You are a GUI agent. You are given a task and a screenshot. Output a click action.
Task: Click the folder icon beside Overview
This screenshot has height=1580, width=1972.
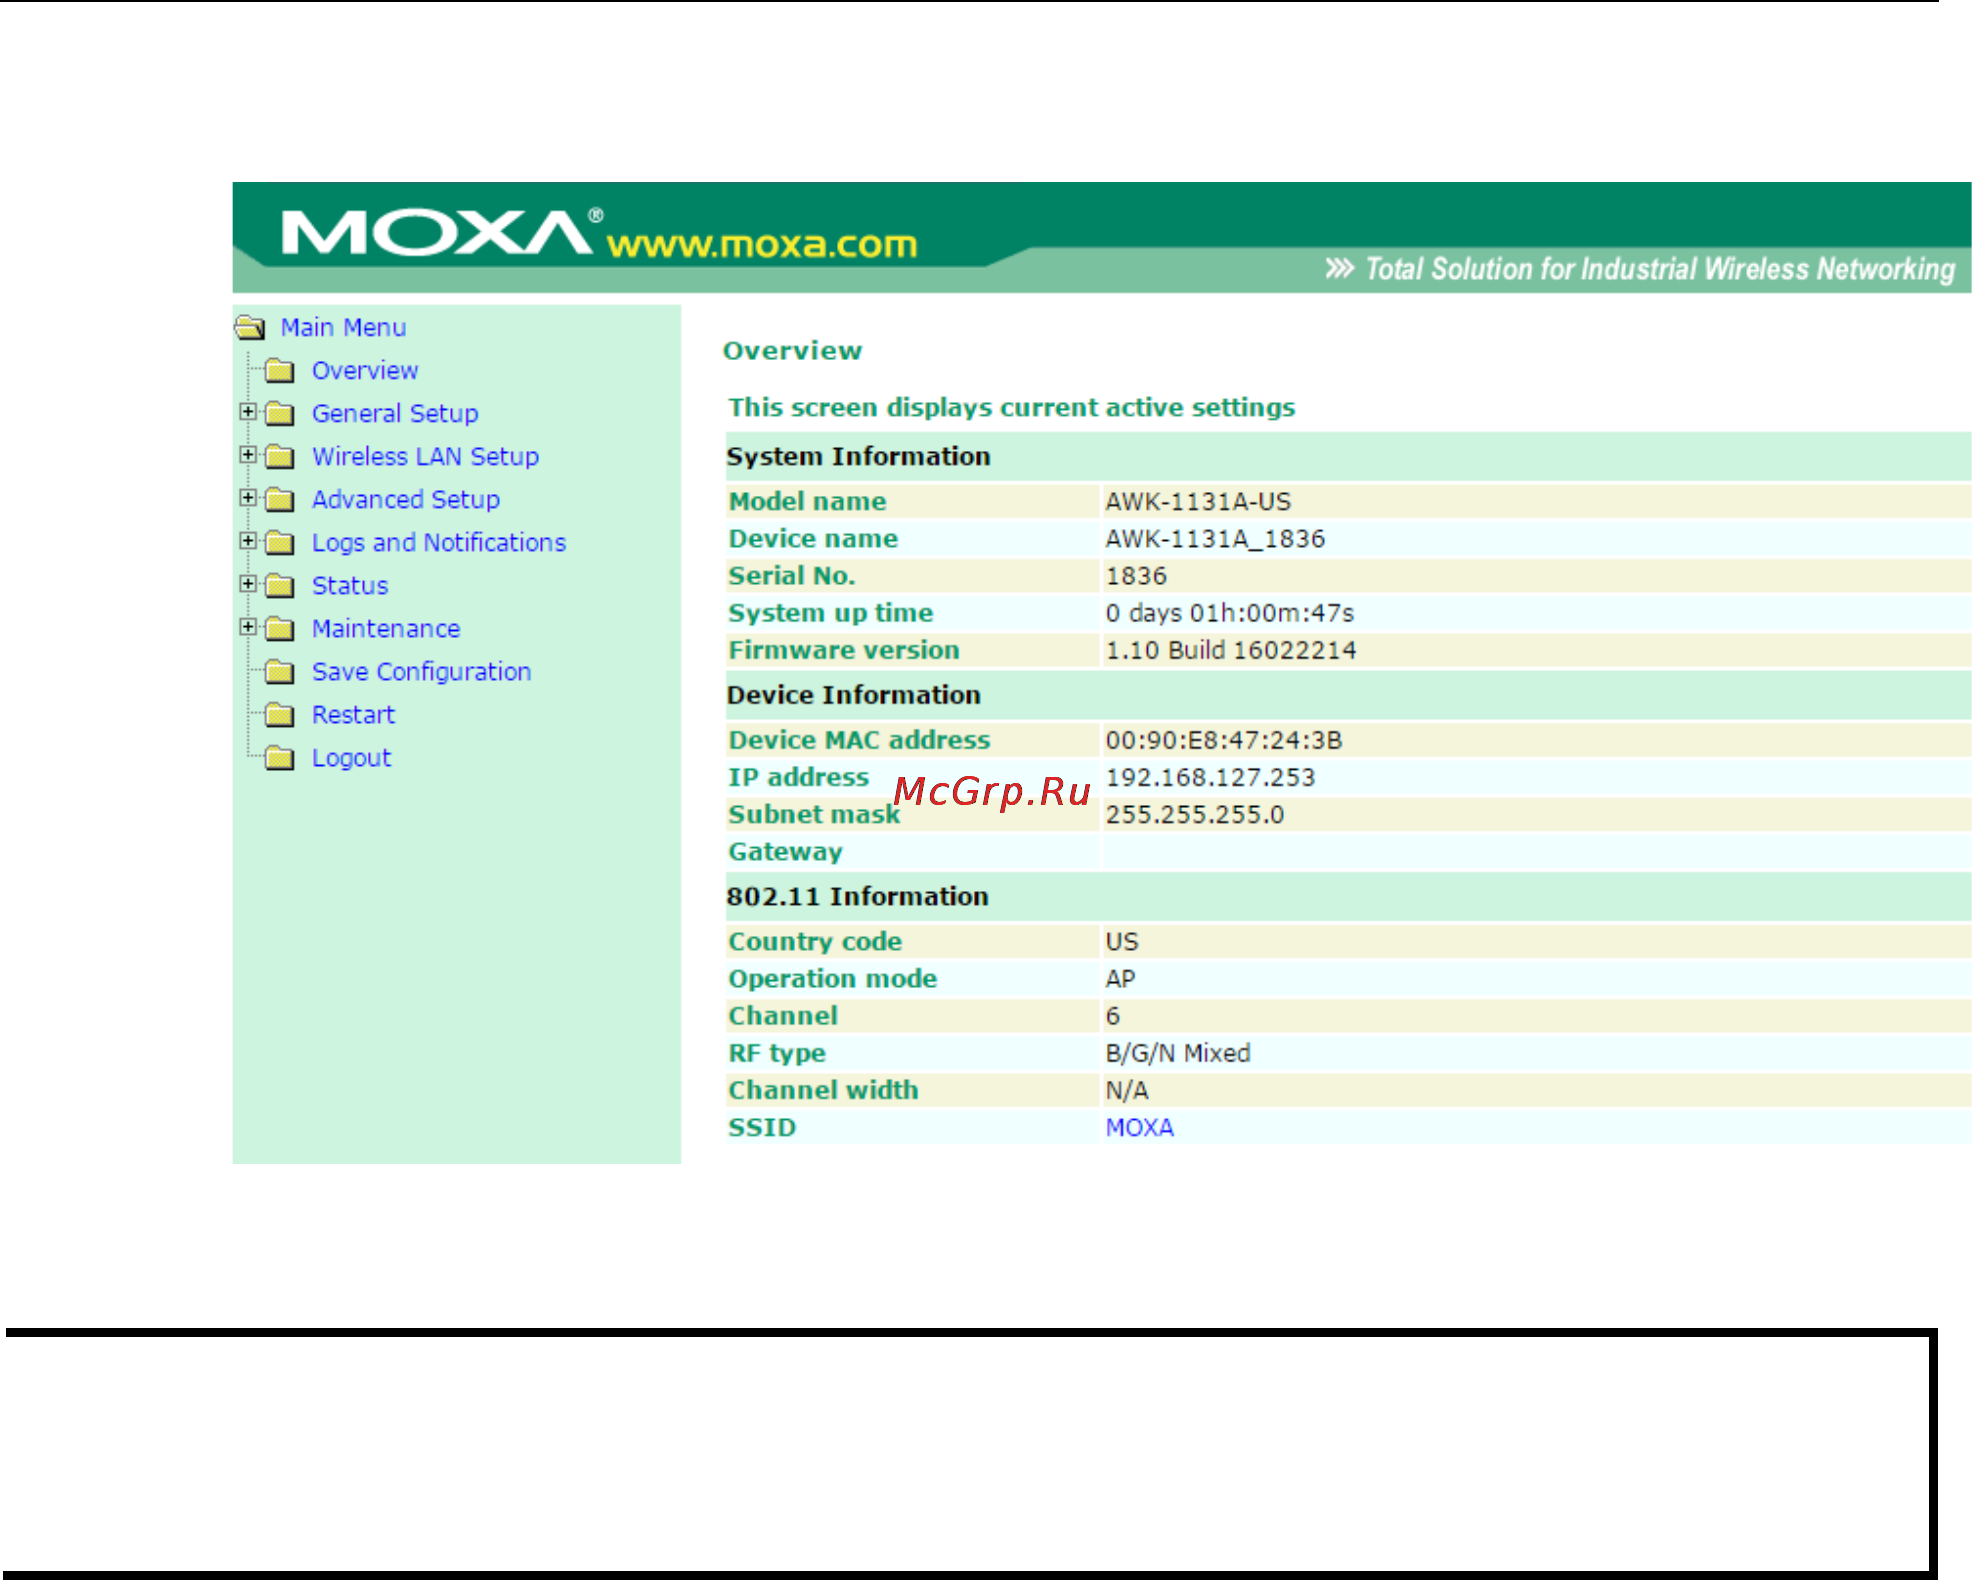tap(280, 371)
